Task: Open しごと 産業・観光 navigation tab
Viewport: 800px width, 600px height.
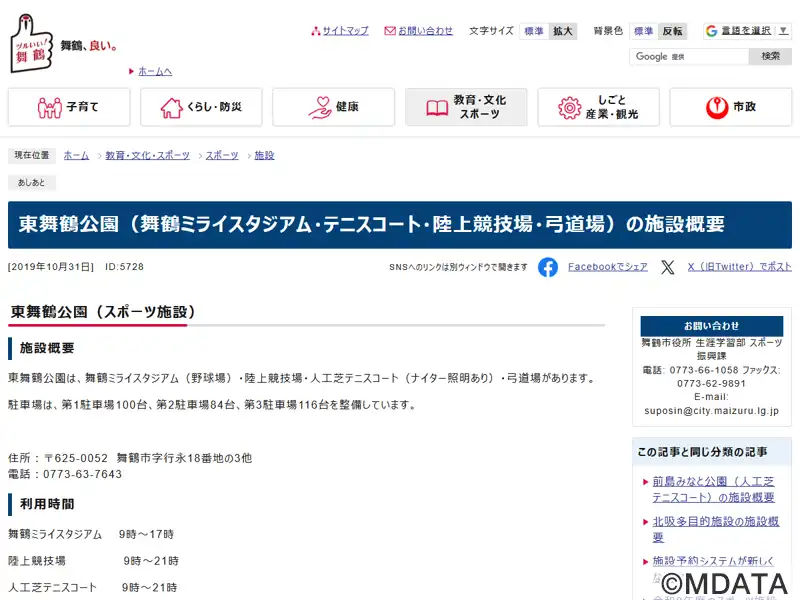Action: [x=598, y=107]
